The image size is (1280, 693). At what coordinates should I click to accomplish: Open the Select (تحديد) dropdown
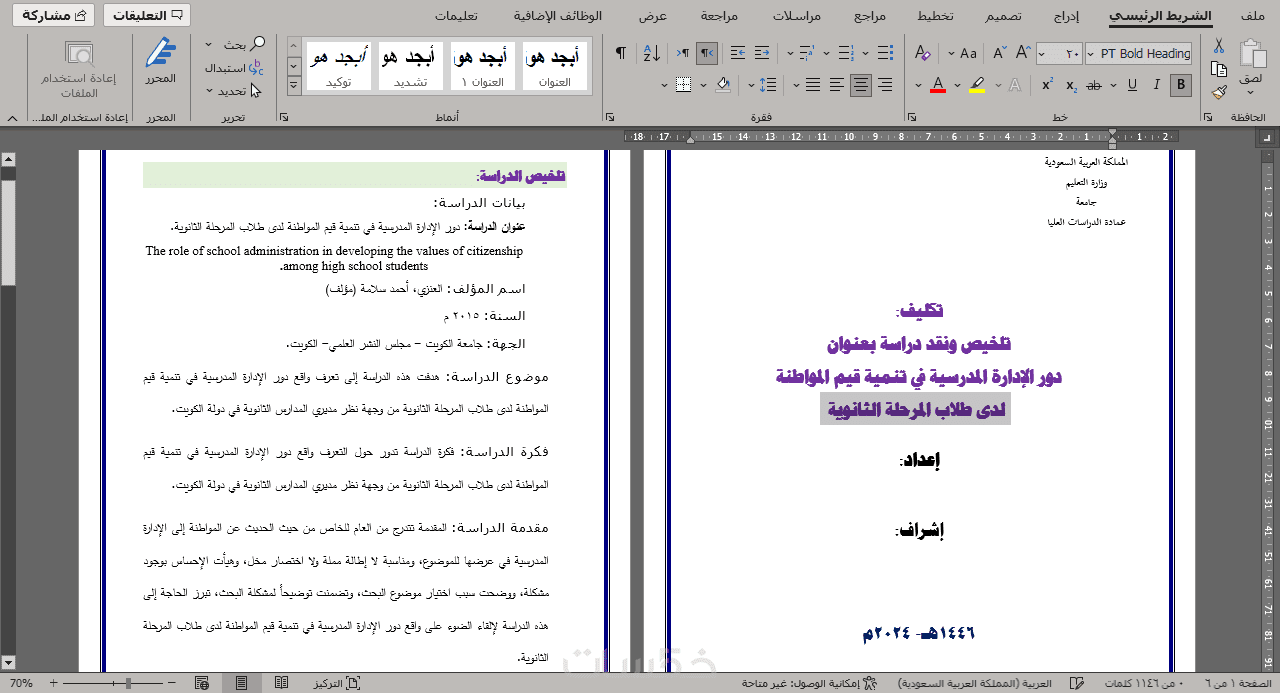click(x=211, y=91)
